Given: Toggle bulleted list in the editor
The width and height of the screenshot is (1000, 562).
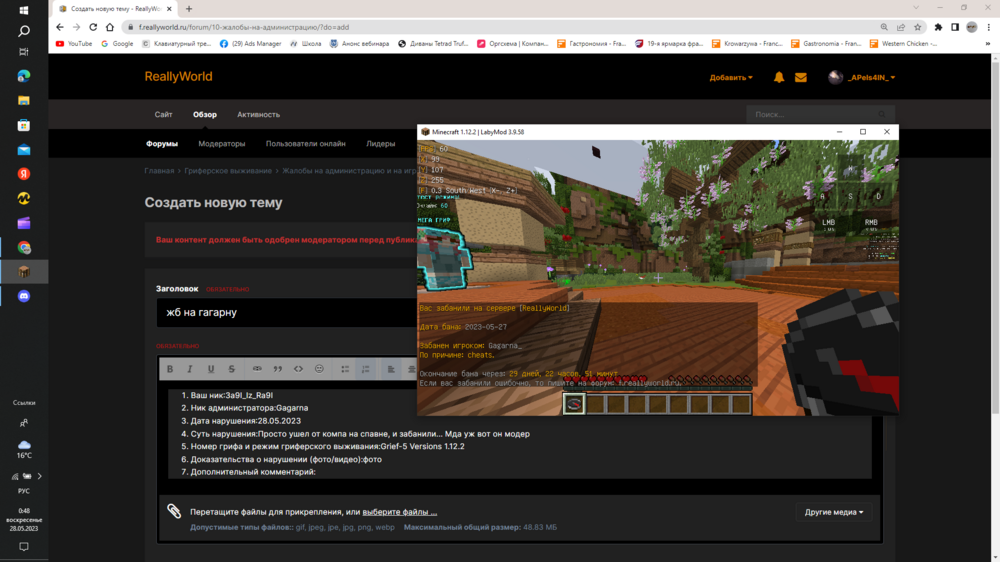Looking at the screenshot, I should pos(345,369).
